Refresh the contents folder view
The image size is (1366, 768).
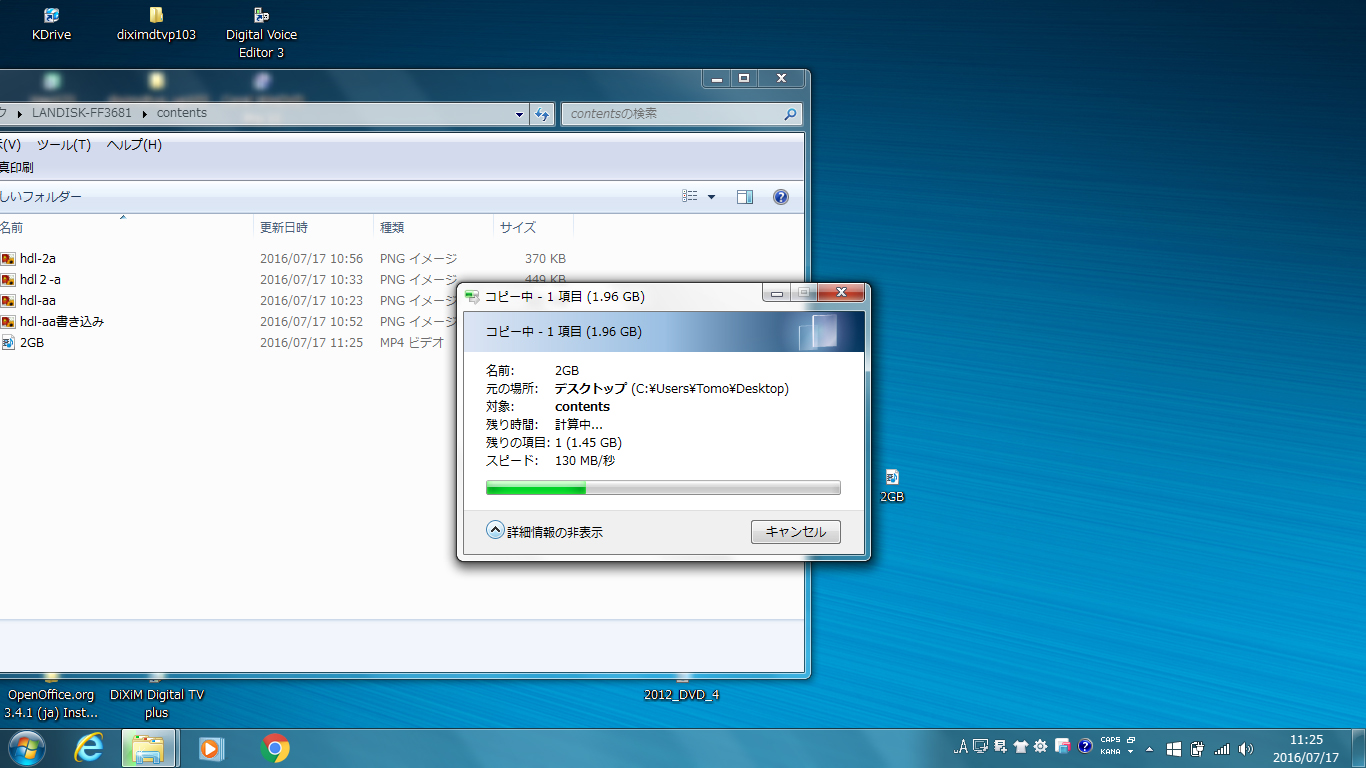click(x=542, y=114)
